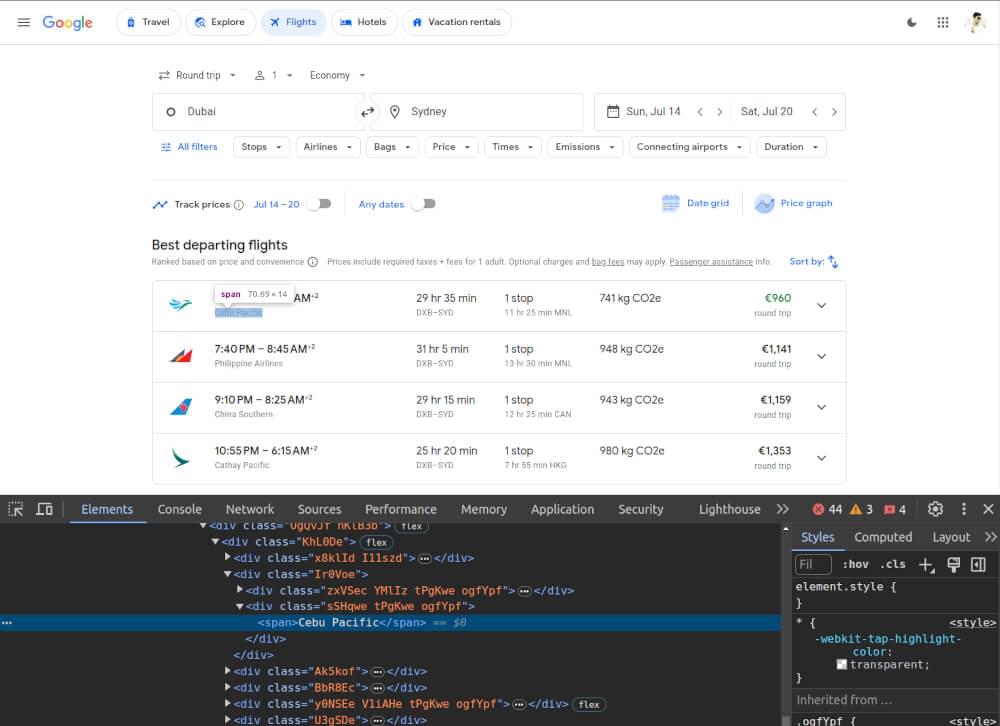The image size is (1000, 726).
Task: Open the Round trip dropdown
Action: [x=196, y=75]
